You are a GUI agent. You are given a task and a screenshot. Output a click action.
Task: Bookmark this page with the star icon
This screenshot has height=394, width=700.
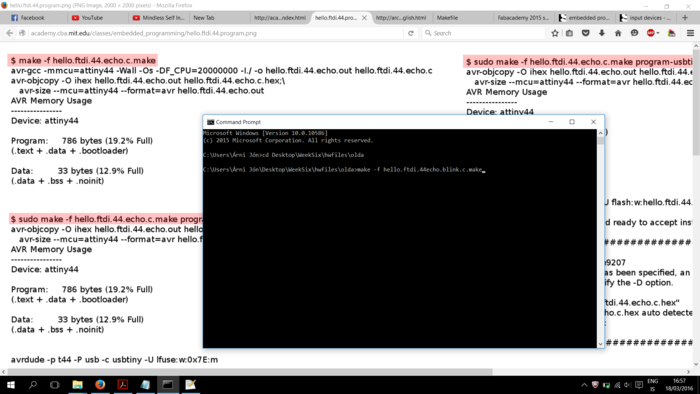(x=555, y=33)
